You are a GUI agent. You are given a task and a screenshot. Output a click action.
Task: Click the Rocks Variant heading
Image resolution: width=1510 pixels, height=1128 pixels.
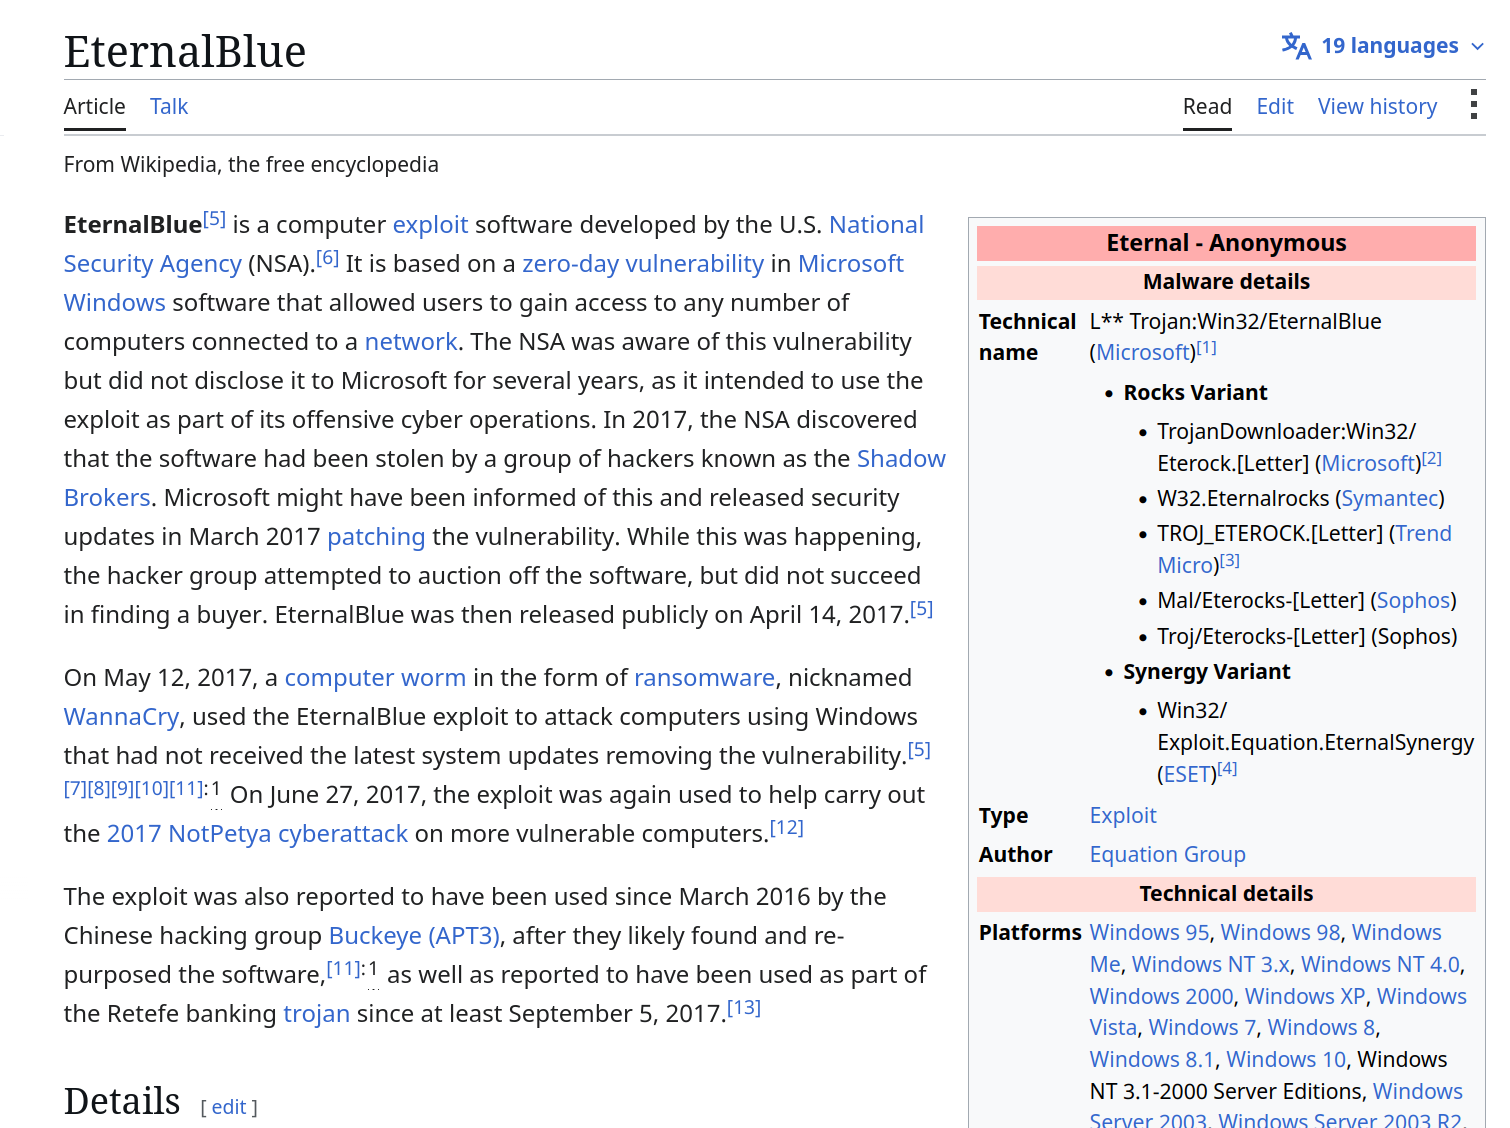click(x=1195, y=392)
